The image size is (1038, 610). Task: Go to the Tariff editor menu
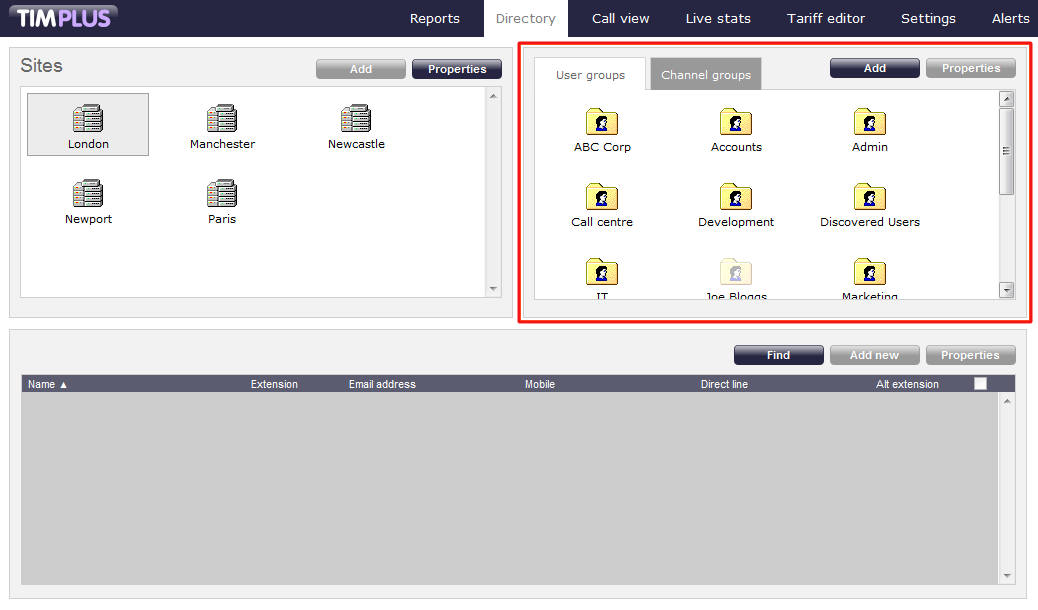(826, 18)
